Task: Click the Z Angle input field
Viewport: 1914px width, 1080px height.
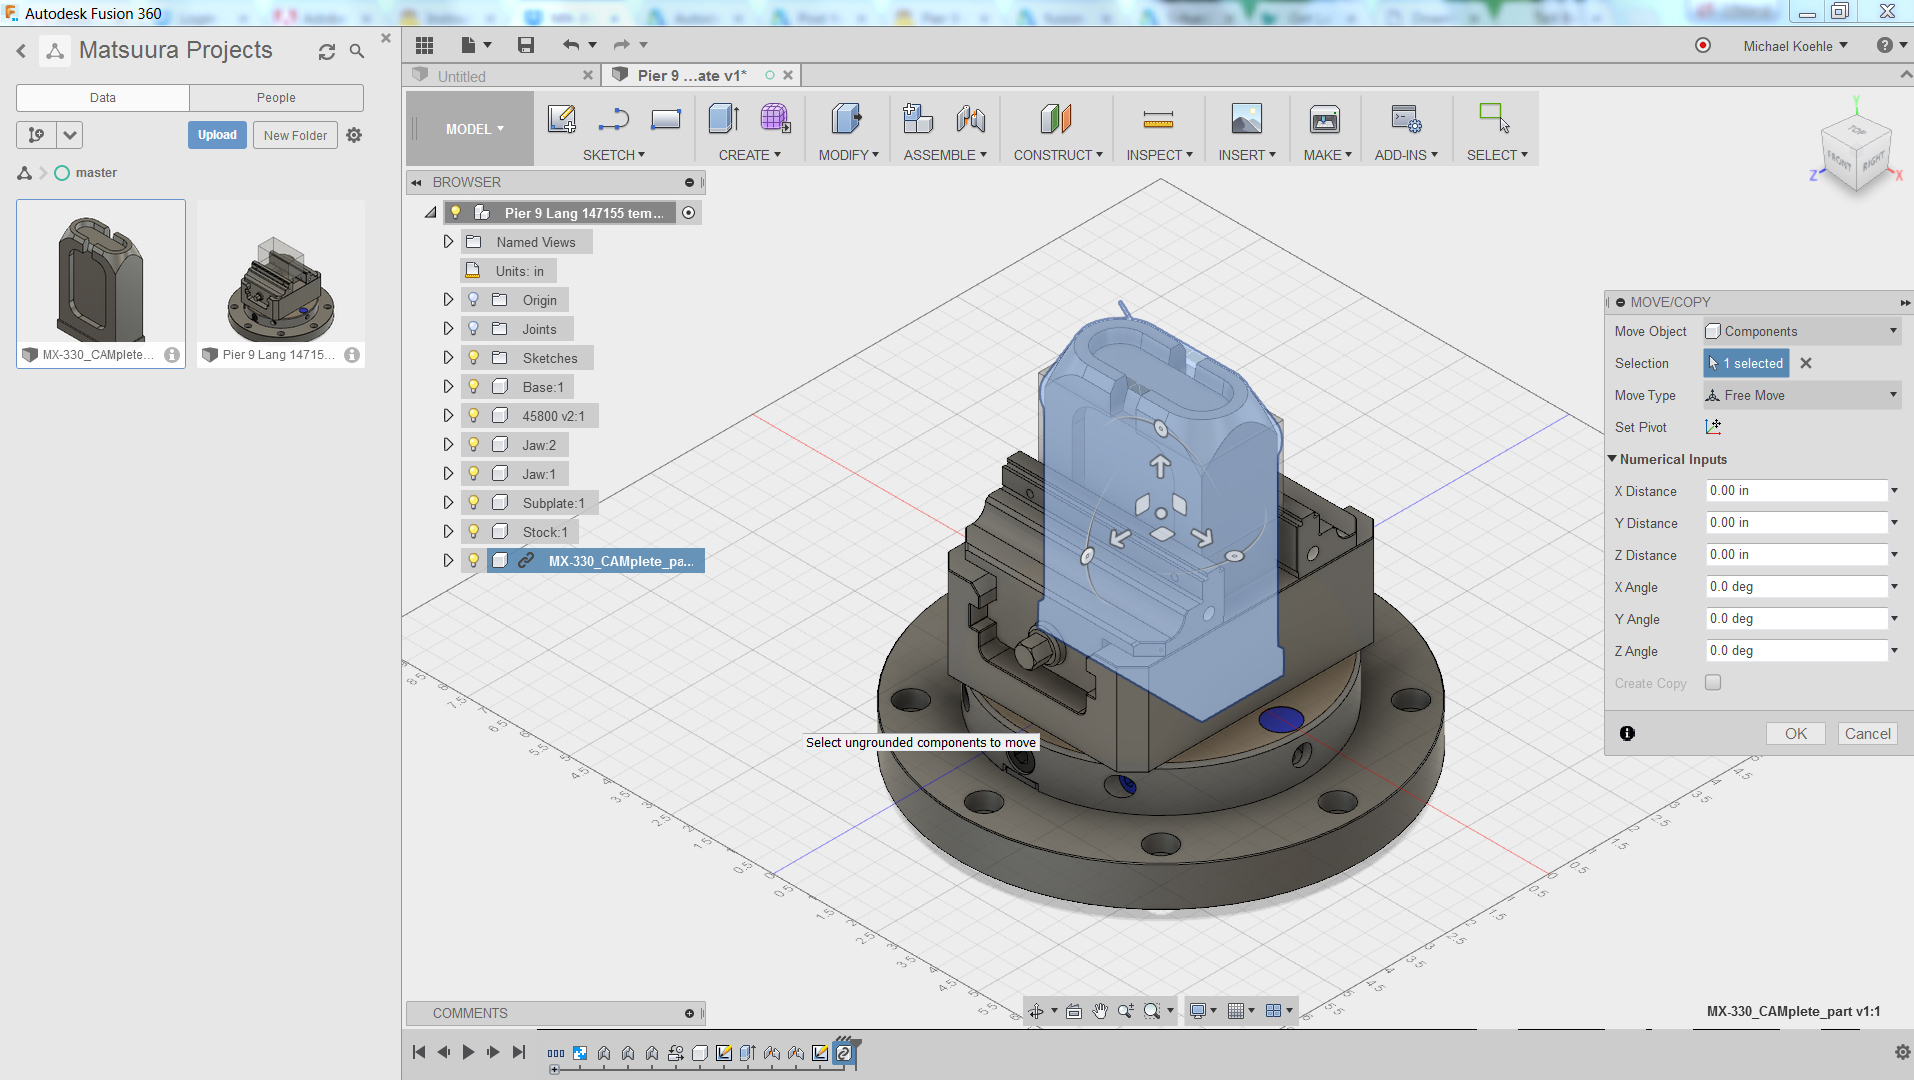Action: pos(1795,651)
